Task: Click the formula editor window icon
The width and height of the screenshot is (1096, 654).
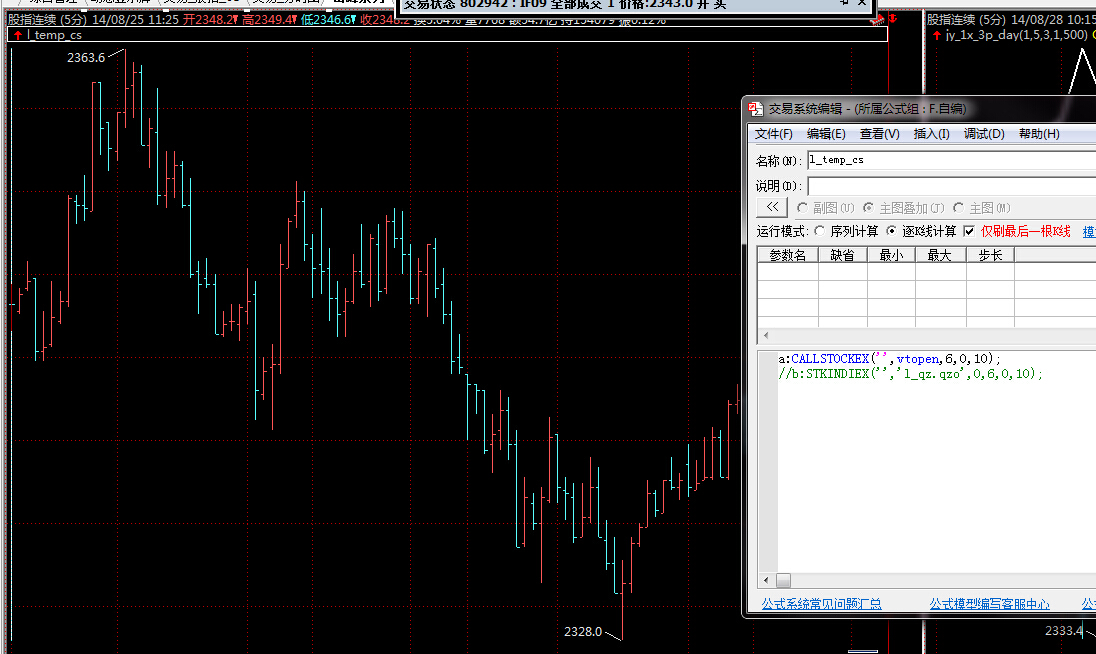Action: click(756, 109)
